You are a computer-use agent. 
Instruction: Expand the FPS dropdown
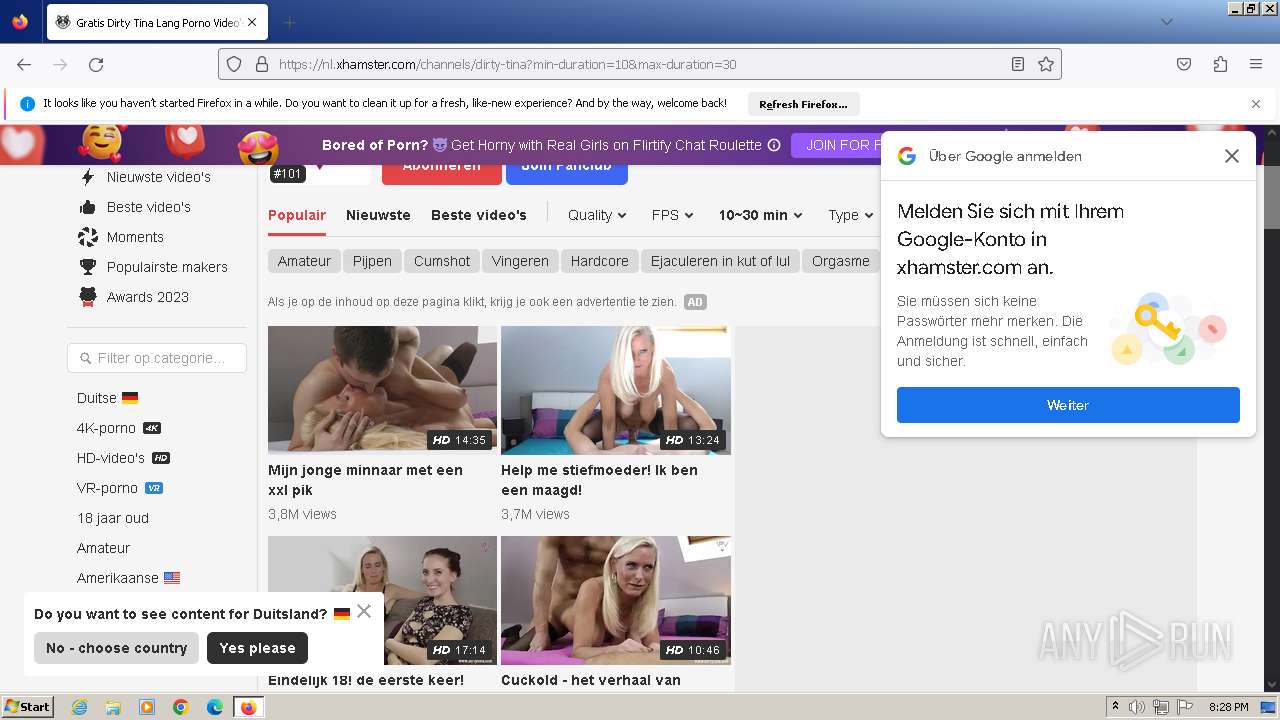674,215
